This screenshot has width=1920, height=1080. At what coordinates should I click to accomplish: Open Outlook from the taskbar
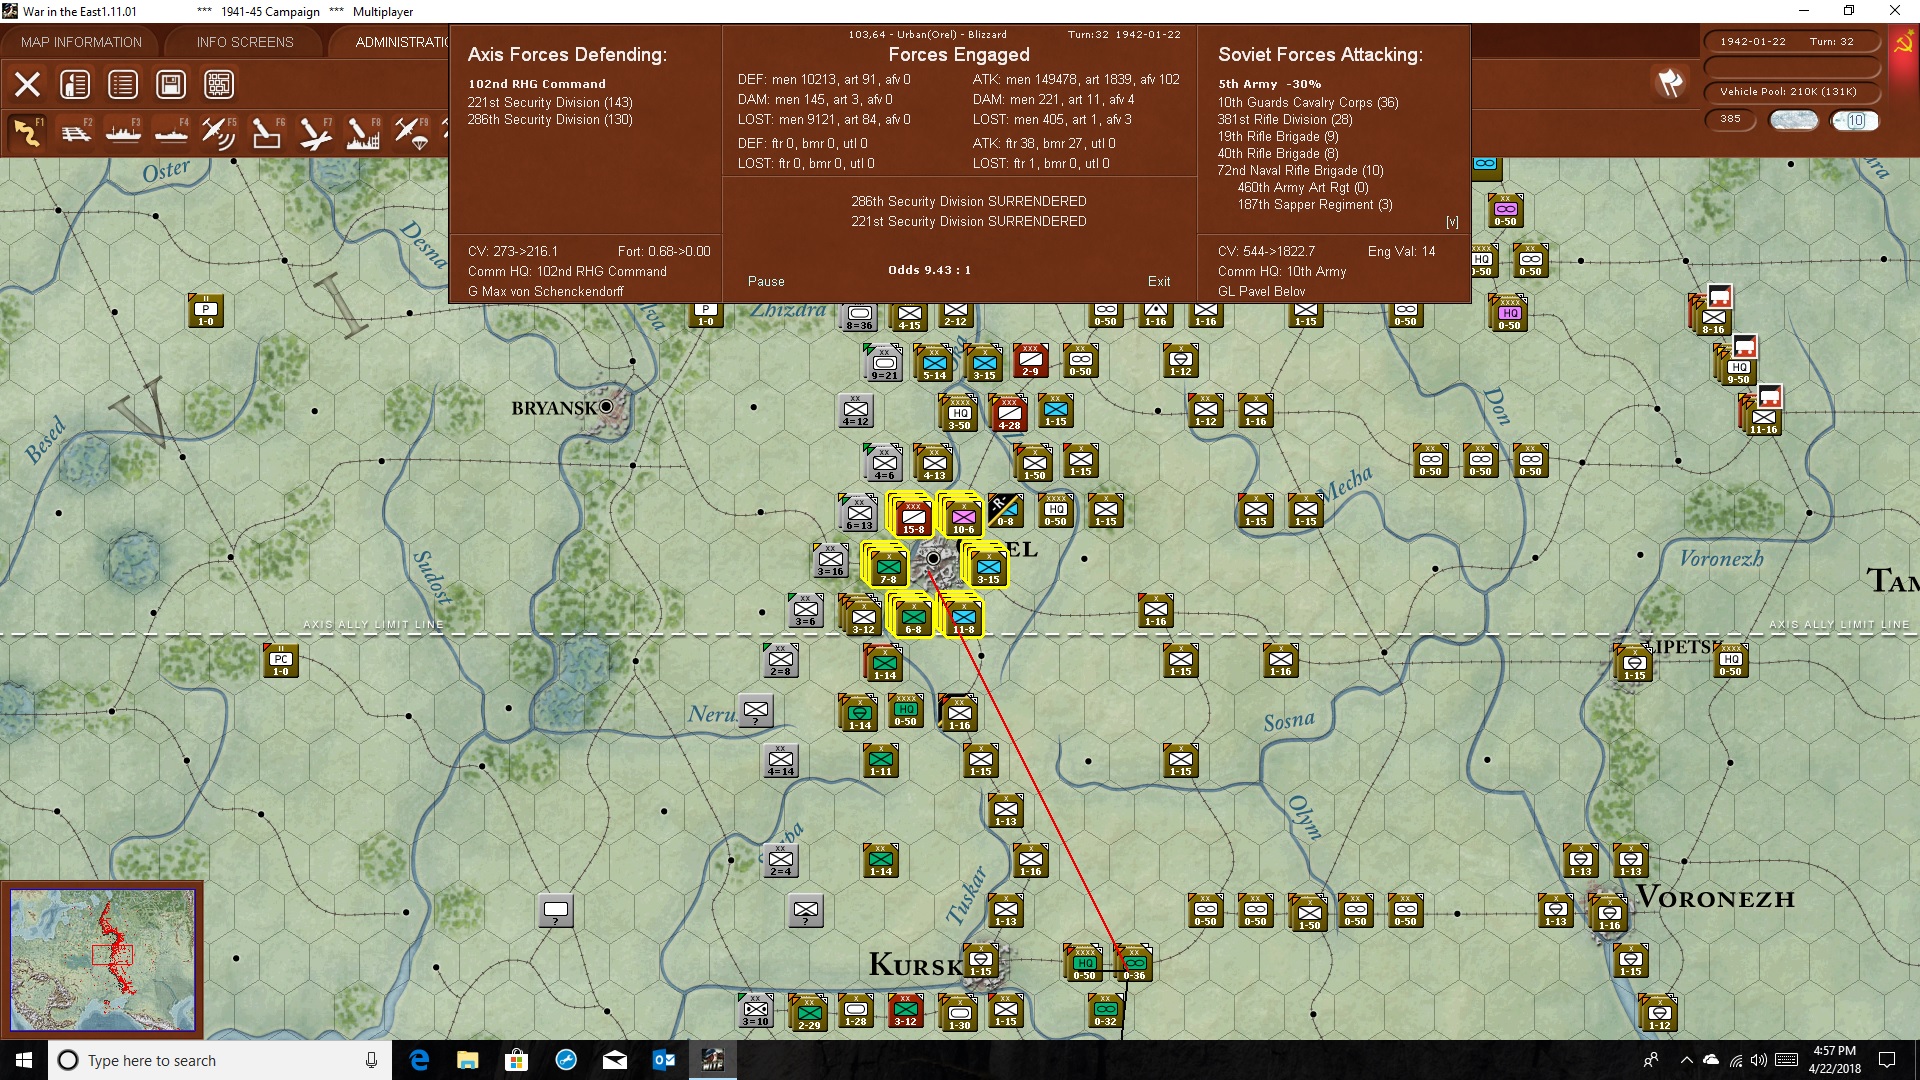[x=664, y=1060]
